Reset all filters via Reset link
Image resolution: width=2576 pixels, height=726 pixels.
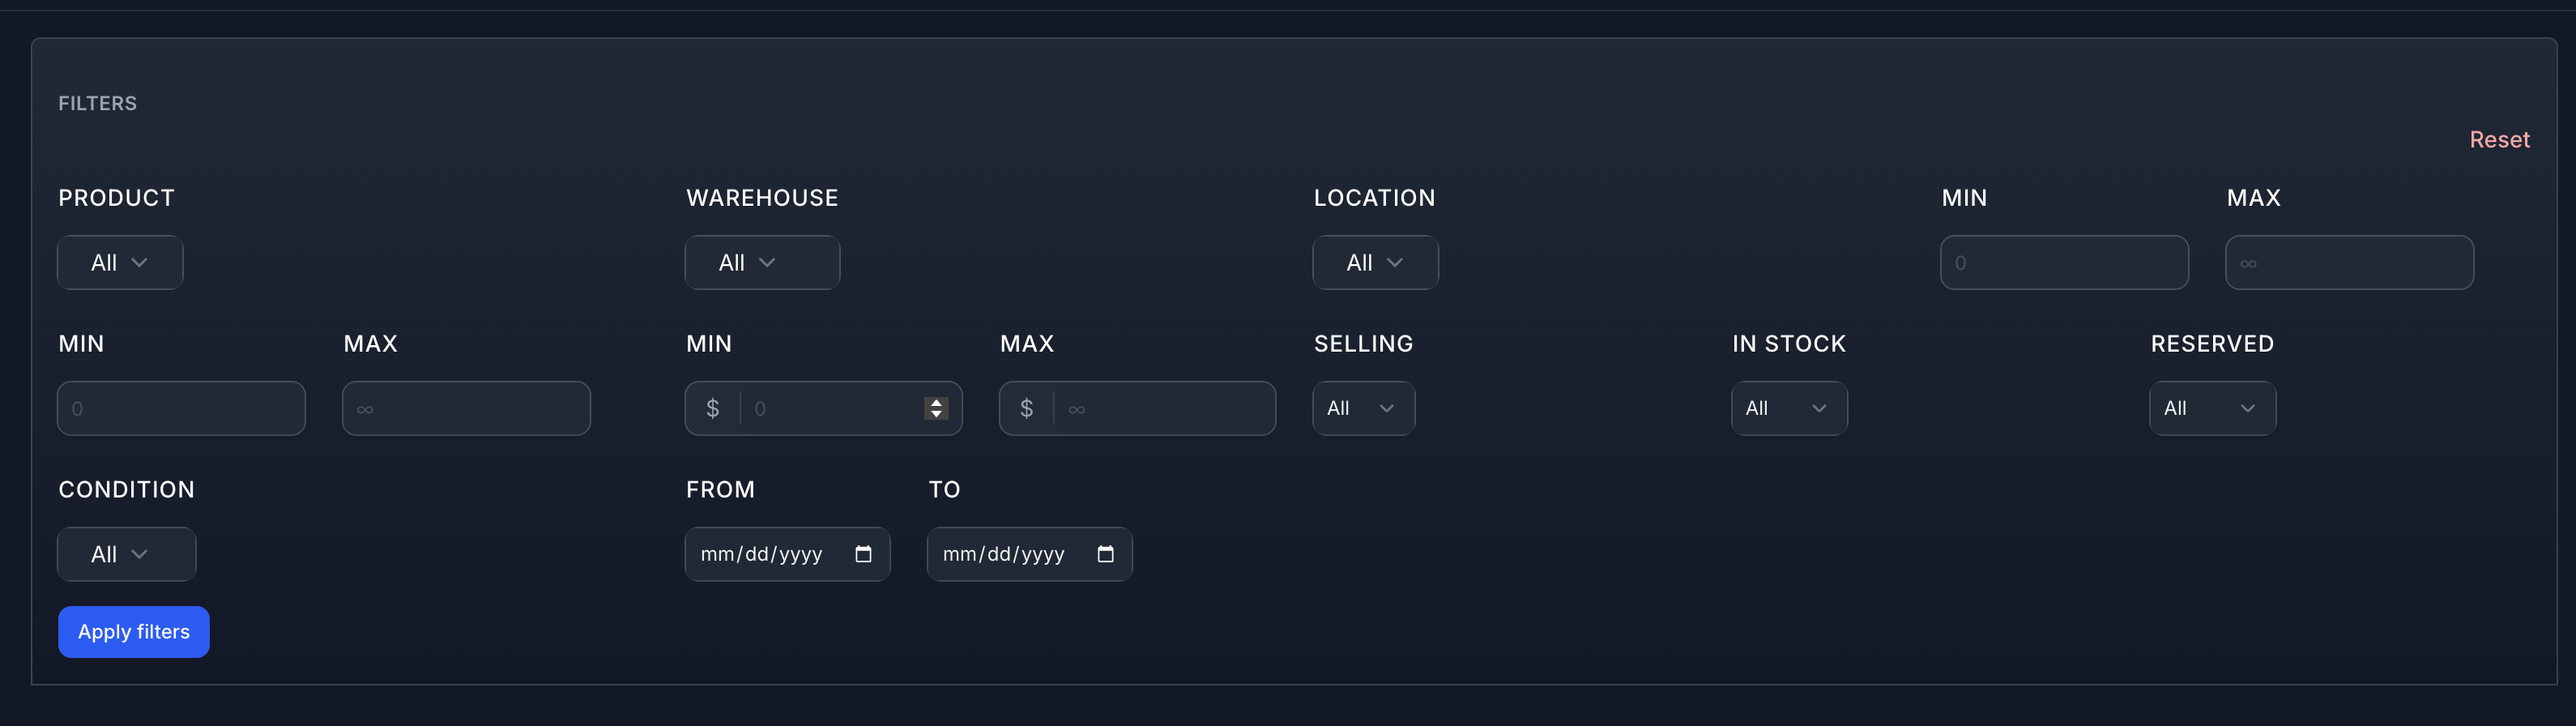[x=2499, y=140]
